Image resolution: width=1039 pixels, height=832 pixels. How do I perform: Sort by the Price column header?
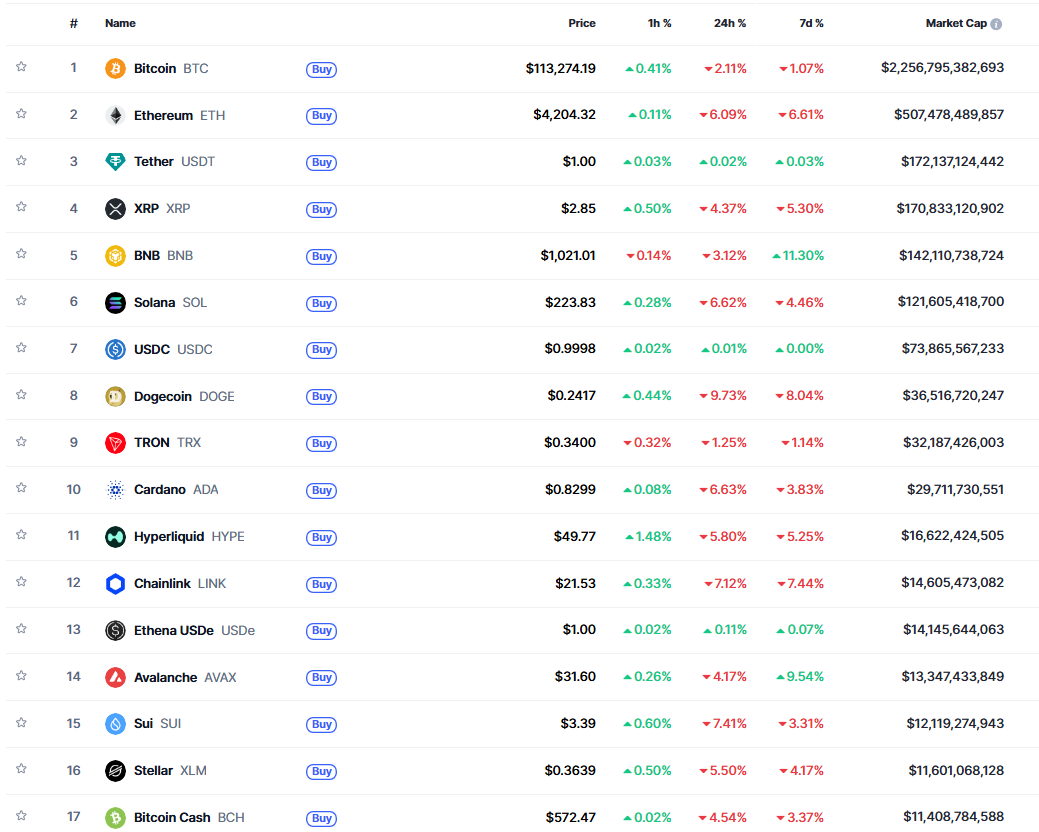click(582, 23)
